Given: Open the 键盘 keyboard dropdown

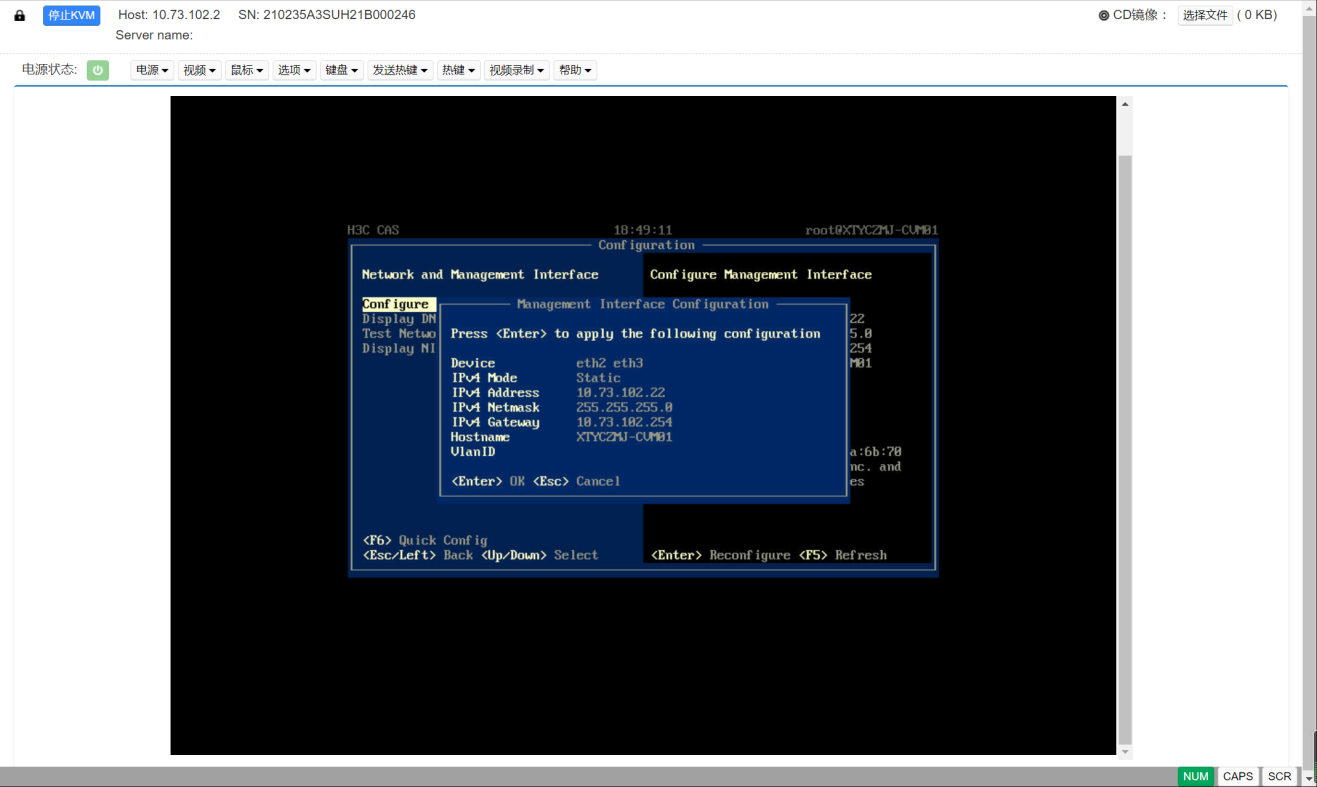Looking at the screenshot, I should coord(342,70).
